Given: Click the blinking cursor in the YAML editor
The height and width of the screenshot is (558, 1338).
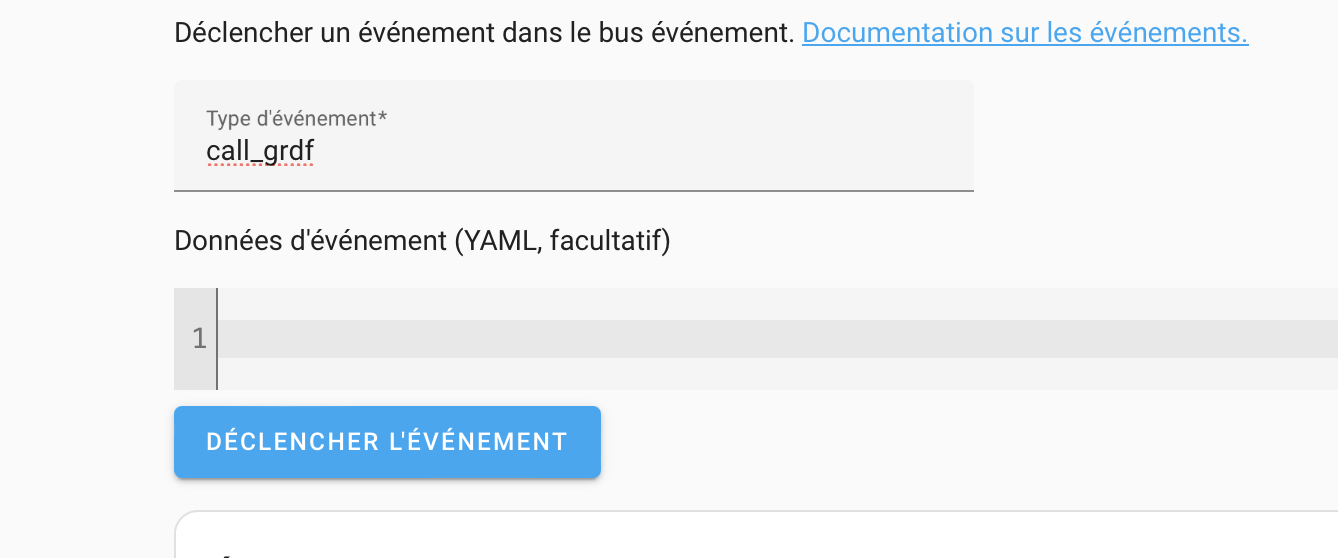Looking at the screenshot, I should tap(218, 339).
